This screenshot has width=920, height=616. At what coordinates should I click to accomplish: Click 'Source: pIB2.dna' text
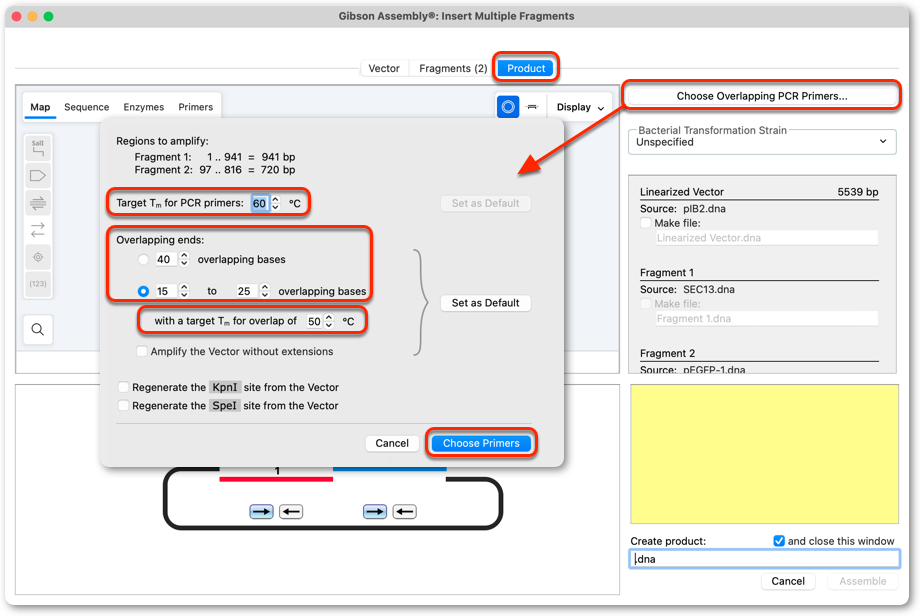pyautogui.click(x=682, y=208)
